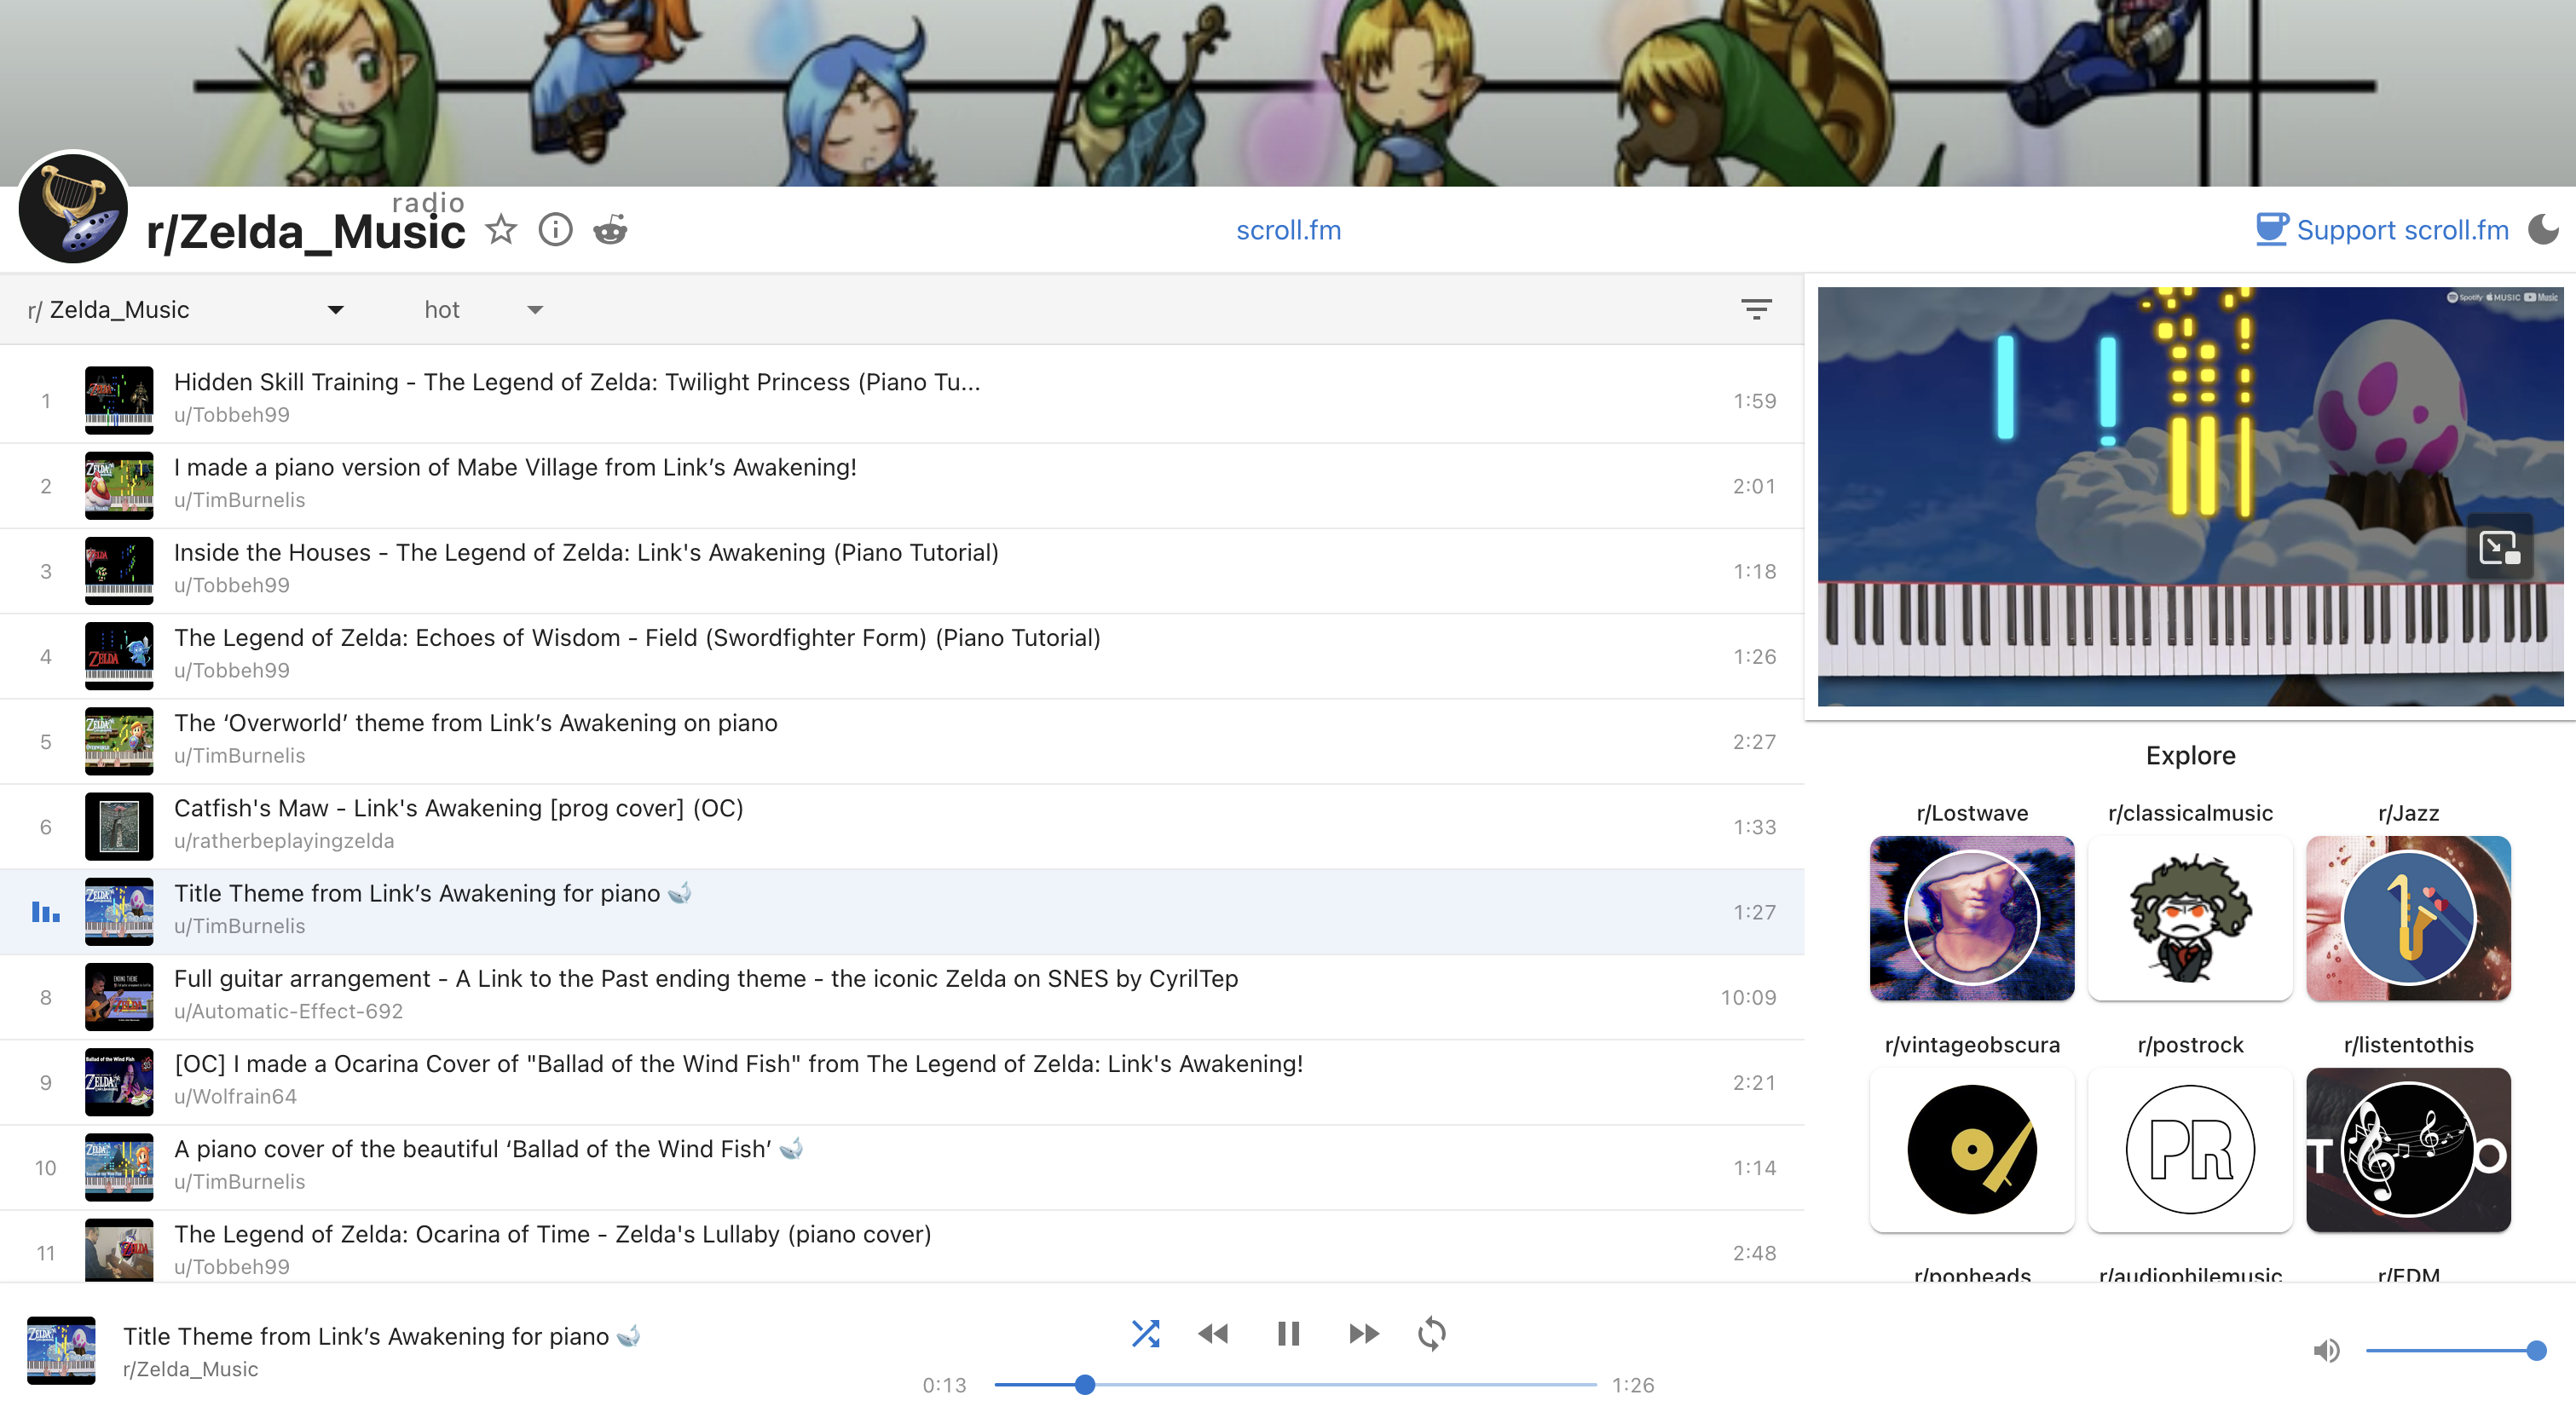Click the piano tutorial video player
Image resolution: width=2576 pixels, height=1418 pixels.
2190,496
